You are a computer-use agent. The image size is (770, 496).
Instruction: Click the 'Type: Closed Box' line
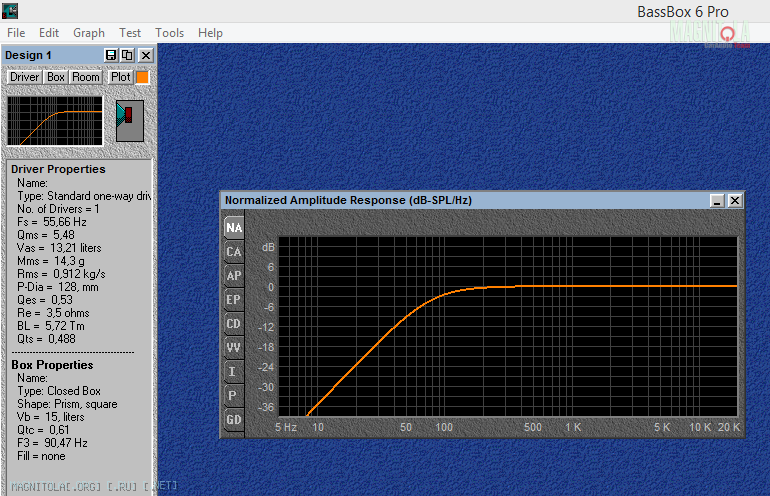click(59, 391)
